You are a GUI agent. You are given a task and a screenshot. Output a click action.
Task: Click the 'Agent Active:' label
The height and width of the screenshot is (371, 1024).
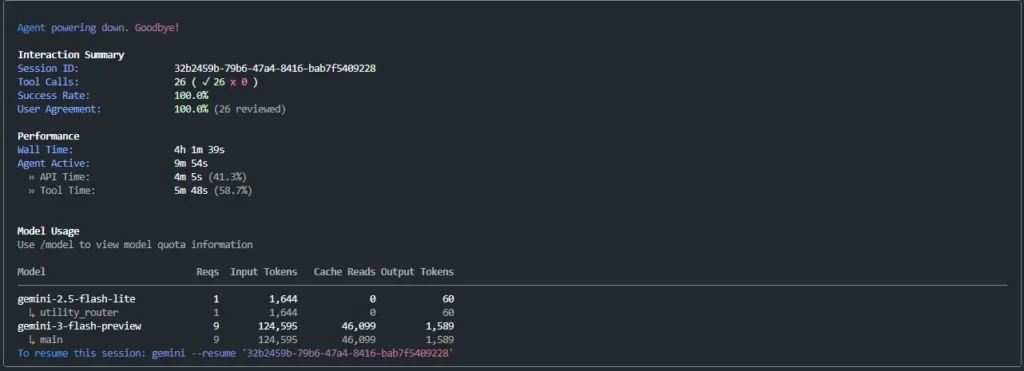pyautogui.click(x=54, y=163)
